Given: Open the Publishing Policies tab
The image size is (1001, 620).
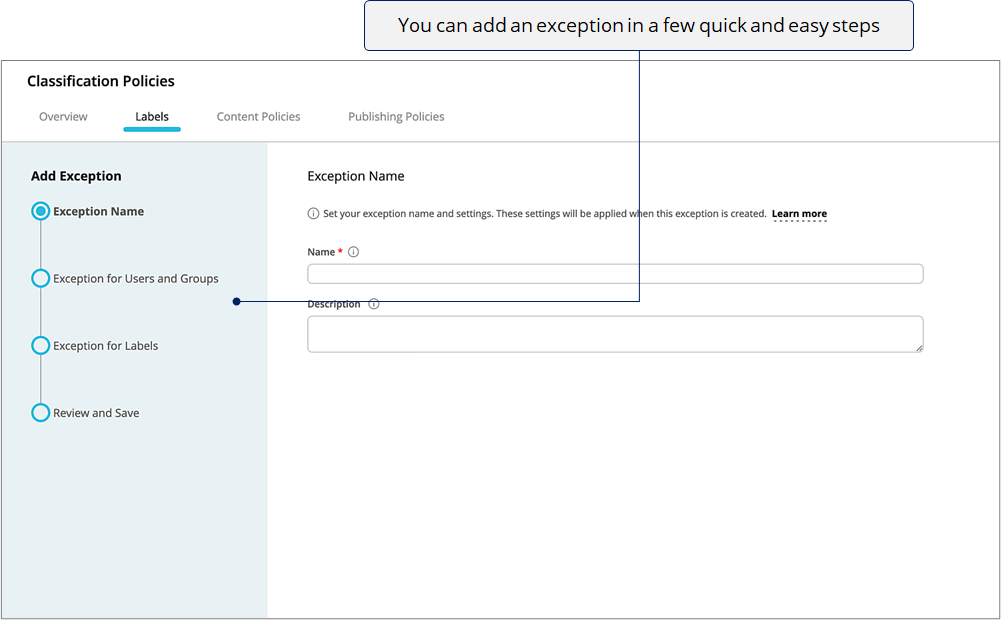Looking at the screenshot, I should pos(396,116).
